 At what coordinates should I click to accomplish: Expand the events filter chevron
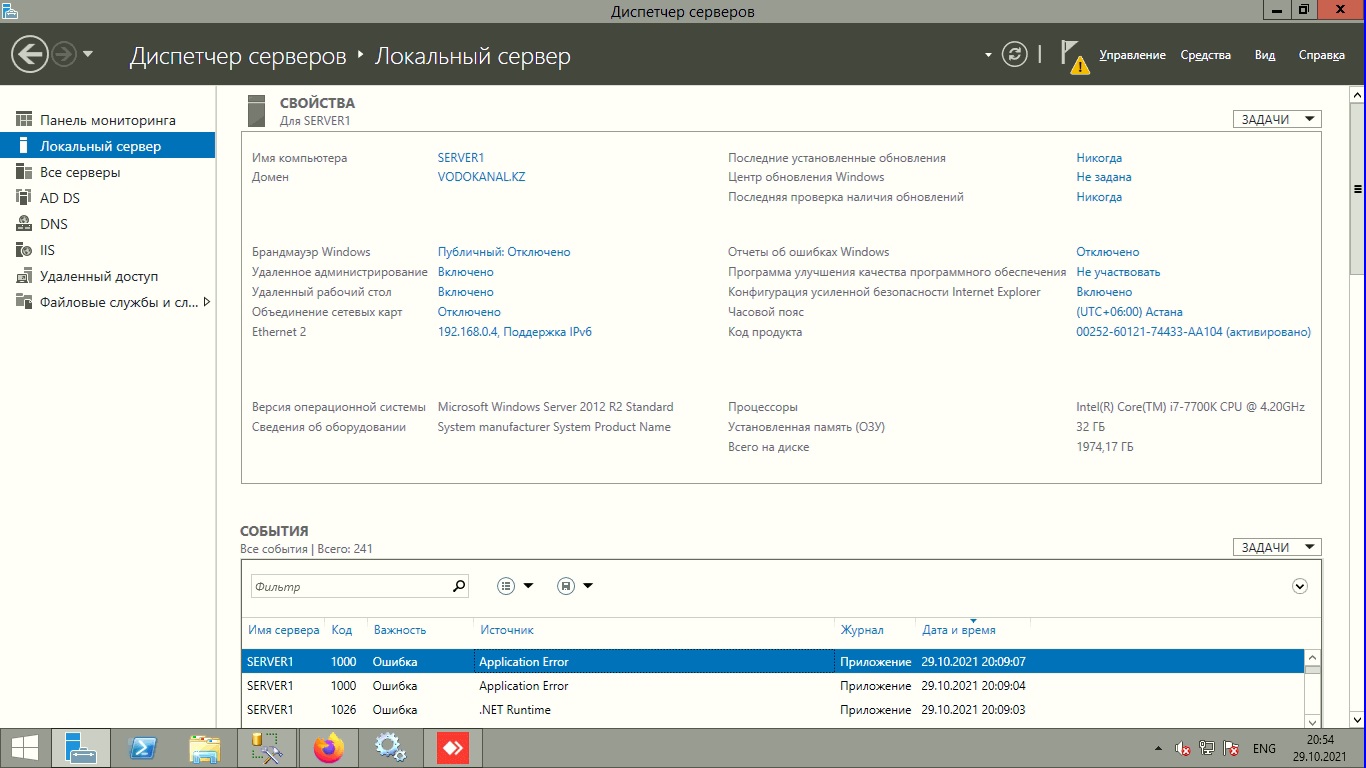point(1300,586)
